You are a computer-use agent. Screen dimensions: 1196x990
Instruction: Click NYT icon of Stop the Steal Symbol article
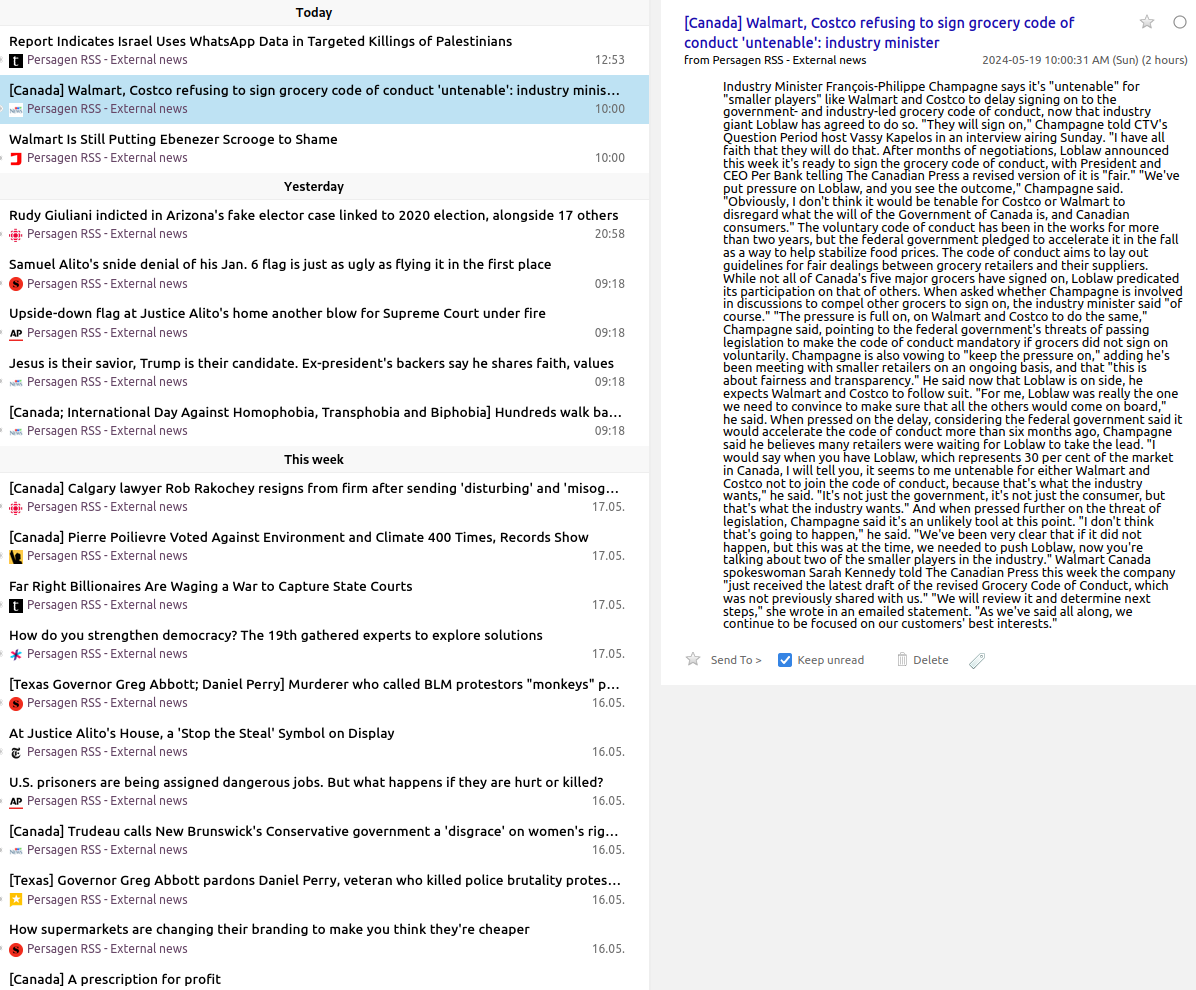(16, 753)
